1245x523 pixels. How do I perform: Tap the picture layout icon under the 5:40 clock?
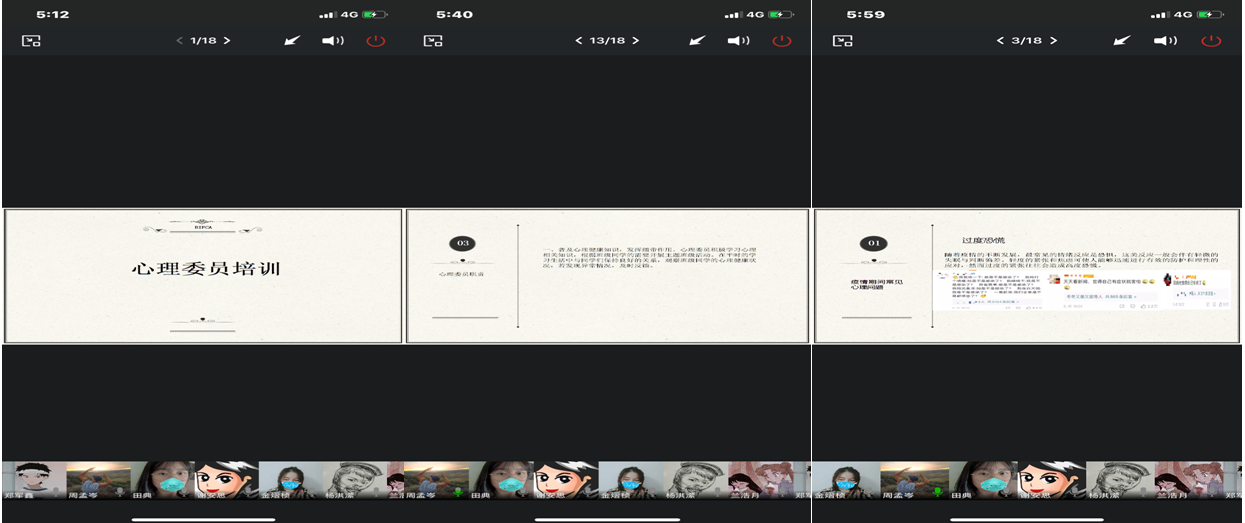(432, 41)
